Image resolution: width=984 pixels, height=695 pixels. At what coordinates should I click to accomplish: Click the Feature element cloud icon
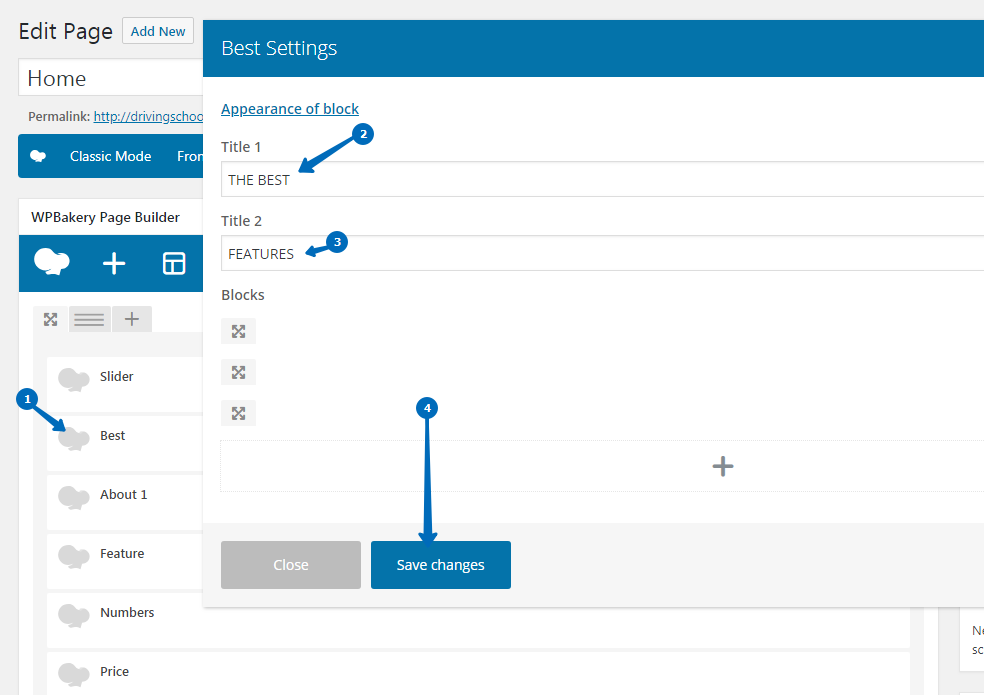click(74, 555)
